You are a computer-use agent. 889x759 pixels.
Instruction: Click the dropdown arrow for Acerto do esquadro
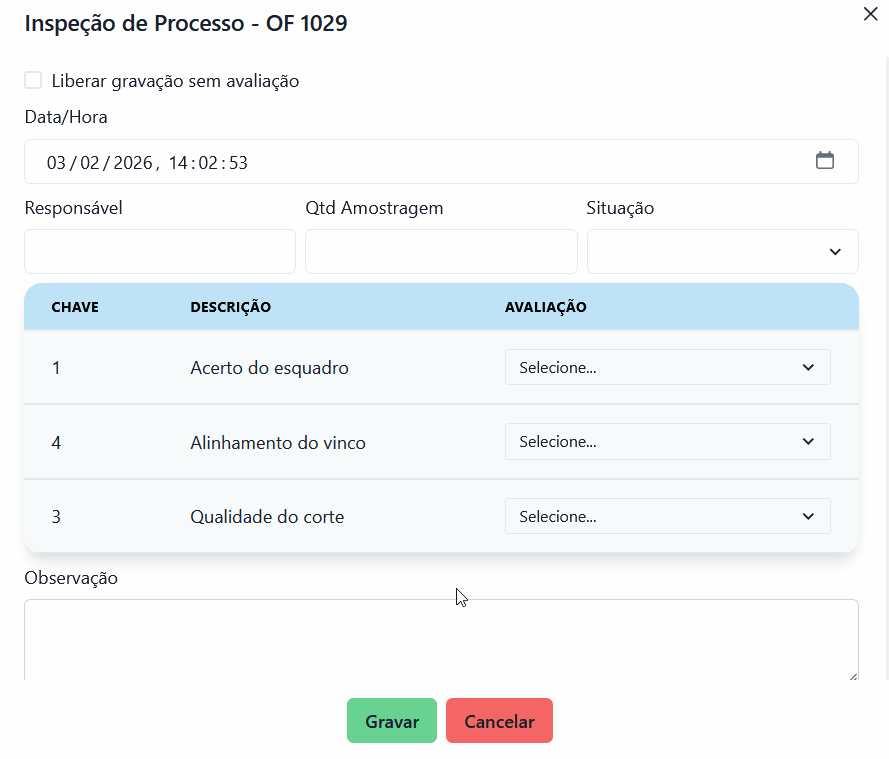click(x=808, y=367)
